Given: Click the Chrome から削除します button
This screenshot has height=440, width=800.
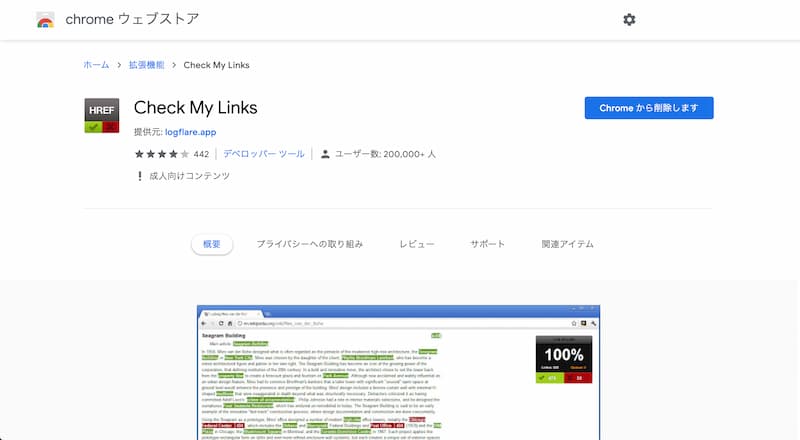Looking at the screenshot, I should pos(649,108).
